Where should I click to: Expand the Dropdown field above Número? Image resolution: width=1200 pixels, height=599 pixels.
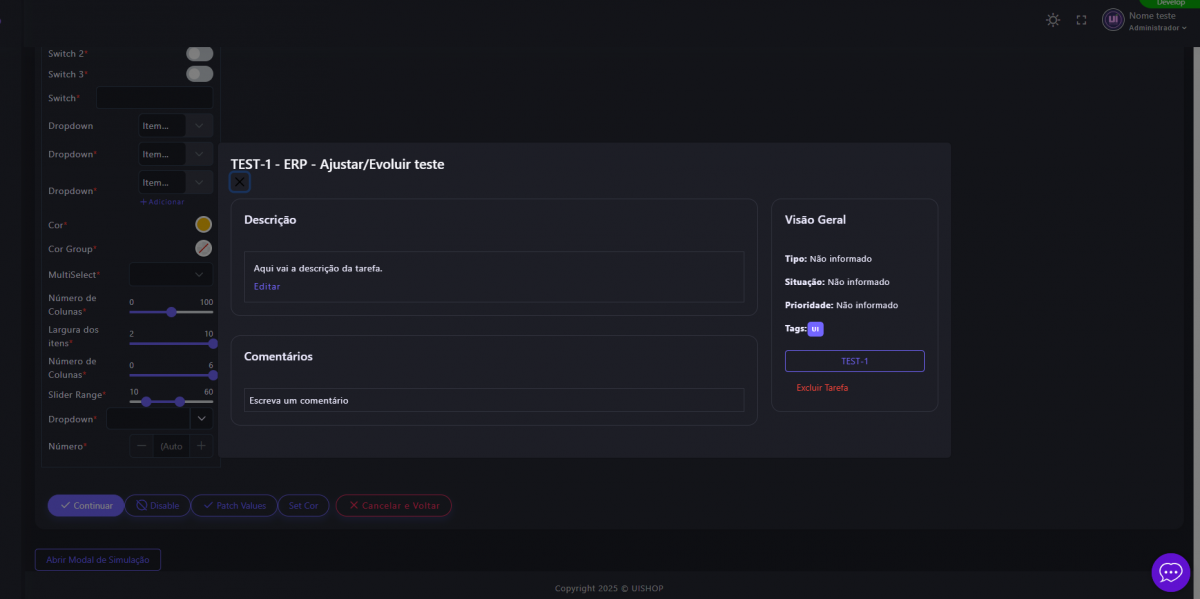(x=201, y=419)
